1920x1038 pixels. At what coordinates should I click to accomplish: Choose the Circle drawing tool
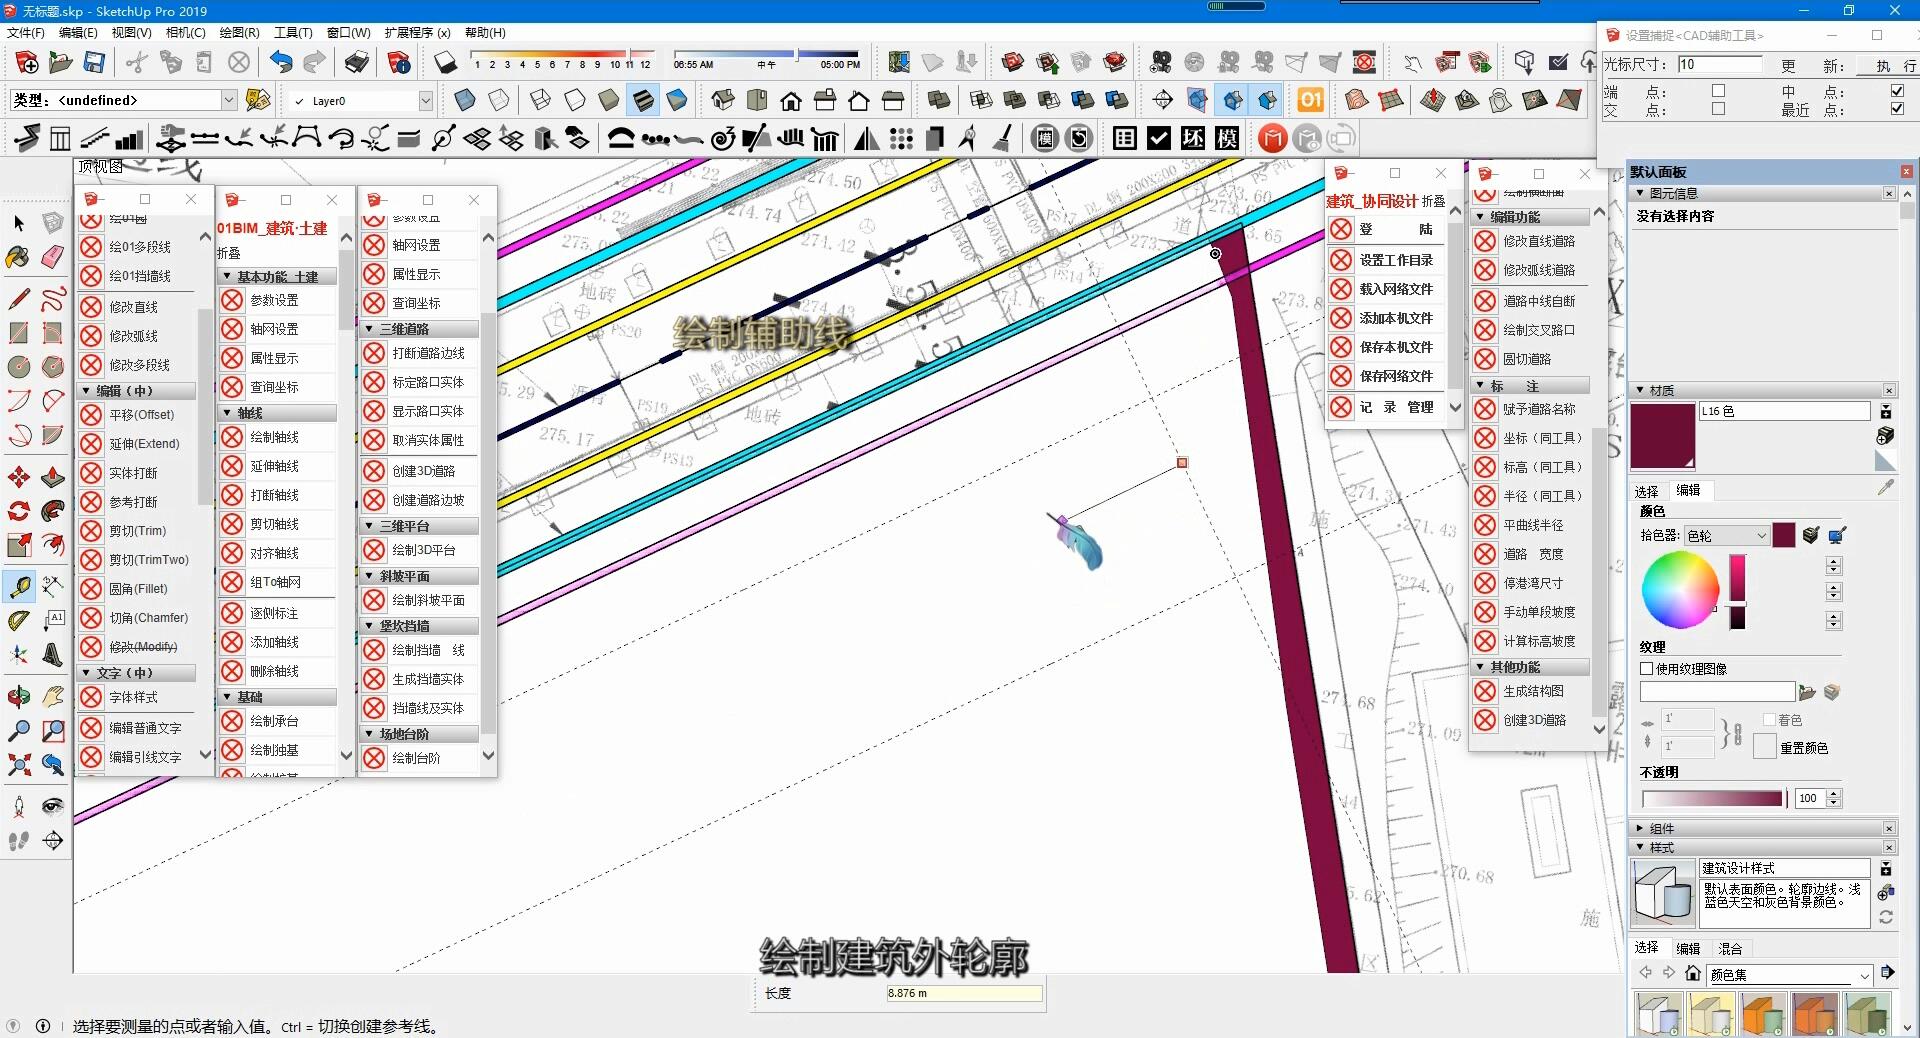pyautogui.click(x=19, y=367)
